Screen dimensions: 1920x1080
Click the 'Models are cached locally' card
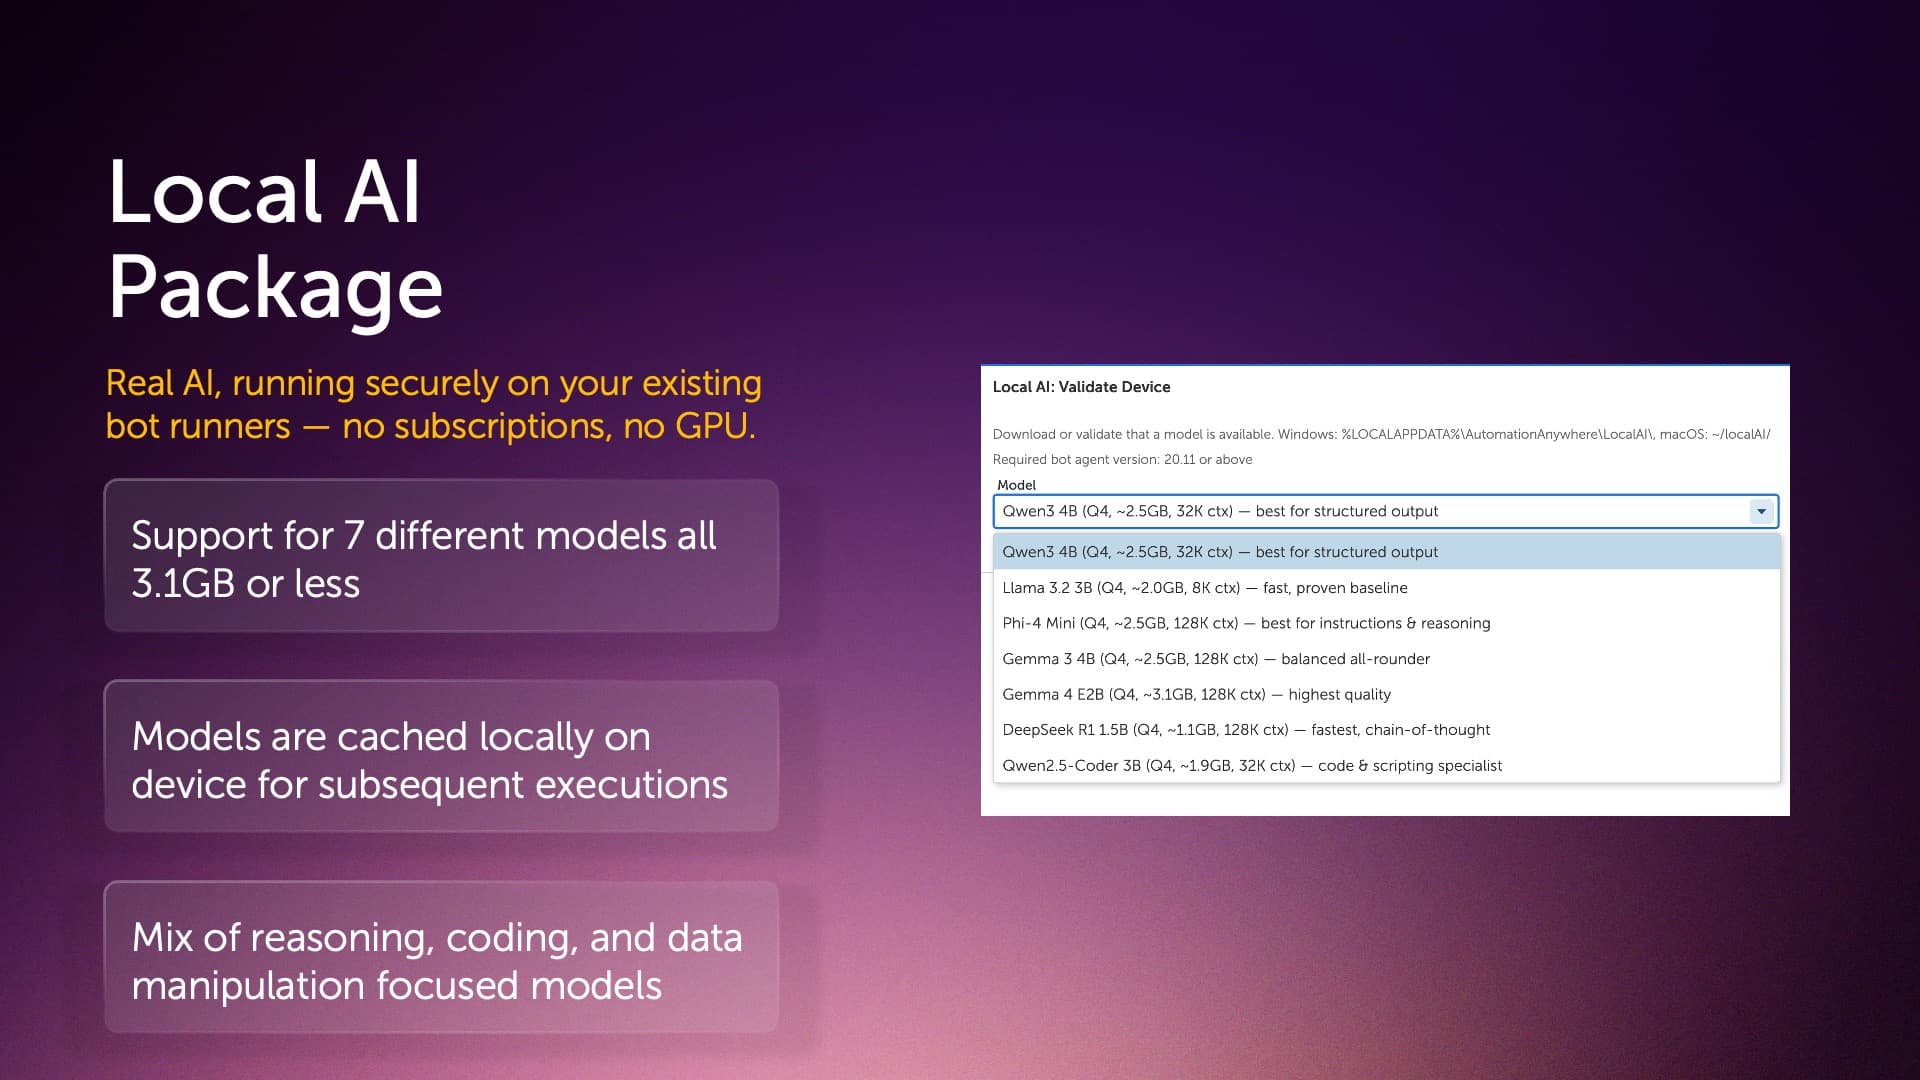point(441,756)
